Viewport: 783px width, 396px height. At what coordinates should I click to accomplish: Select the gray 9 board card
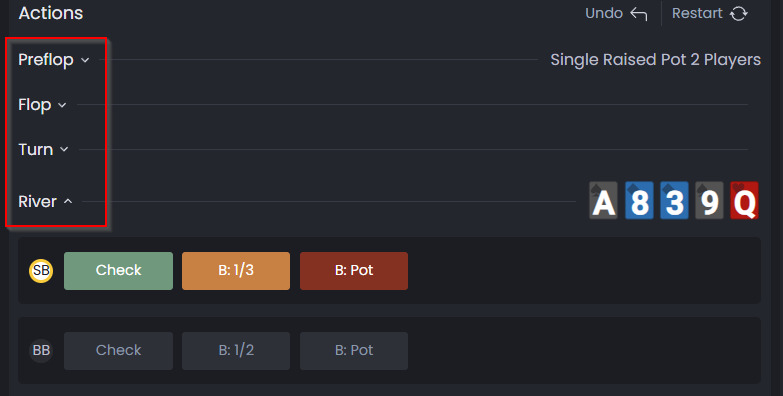pyautogui.click(x=709, y=201)
